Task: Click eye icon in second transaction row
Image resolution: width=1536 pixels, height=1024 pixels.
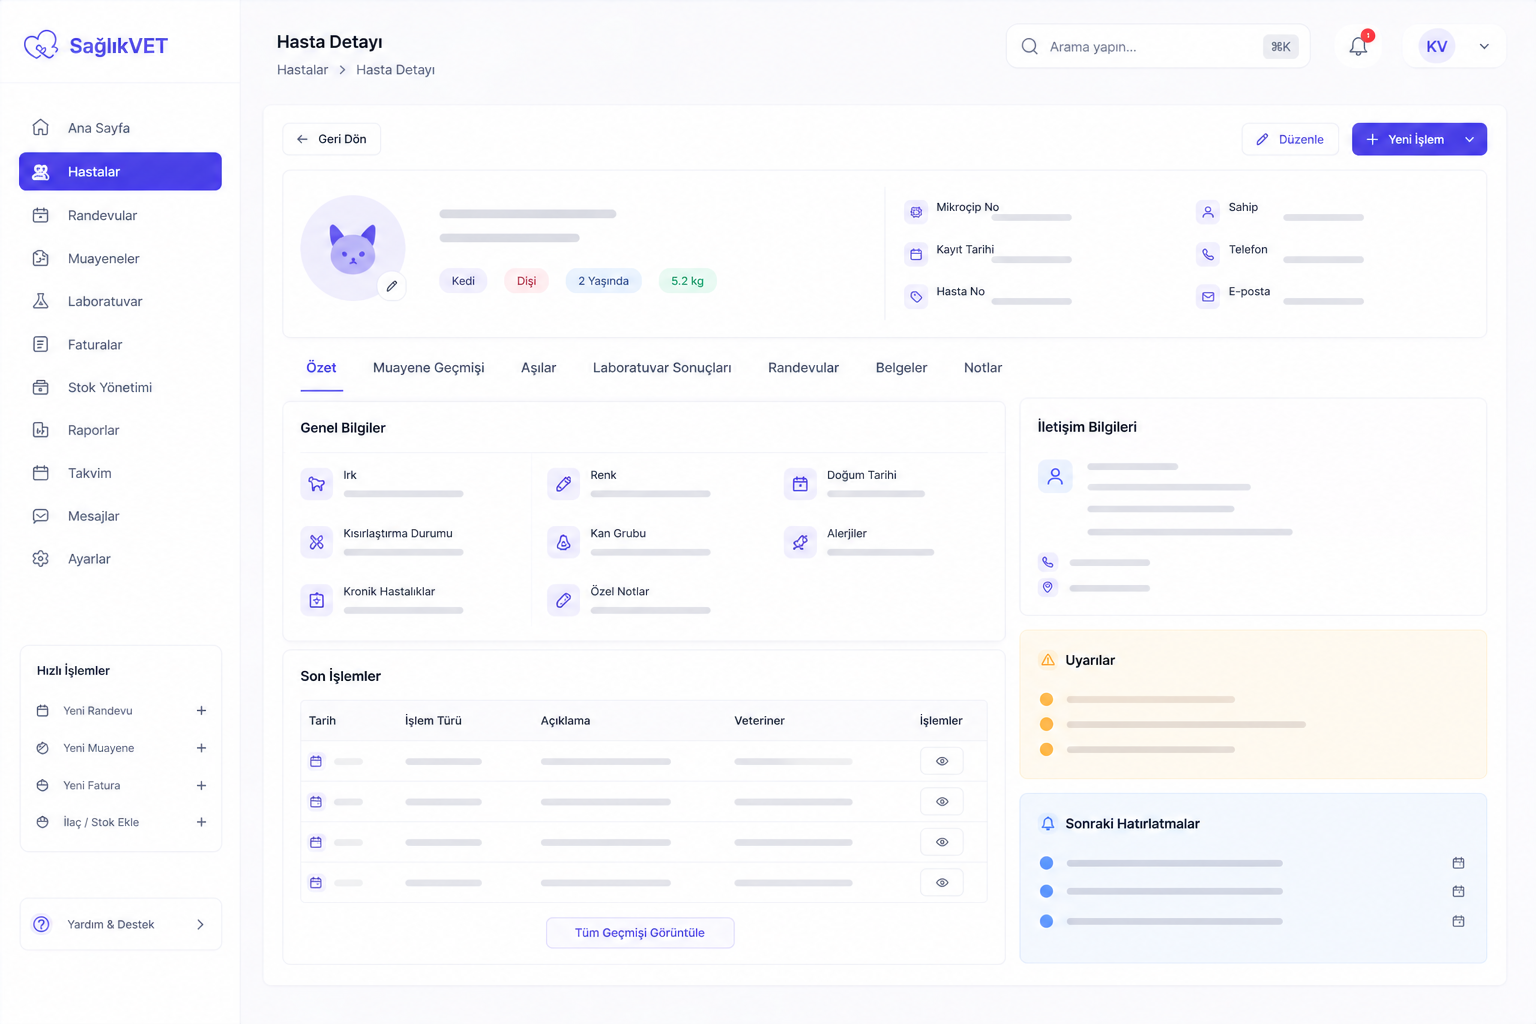Action: (x=941, y=802)
